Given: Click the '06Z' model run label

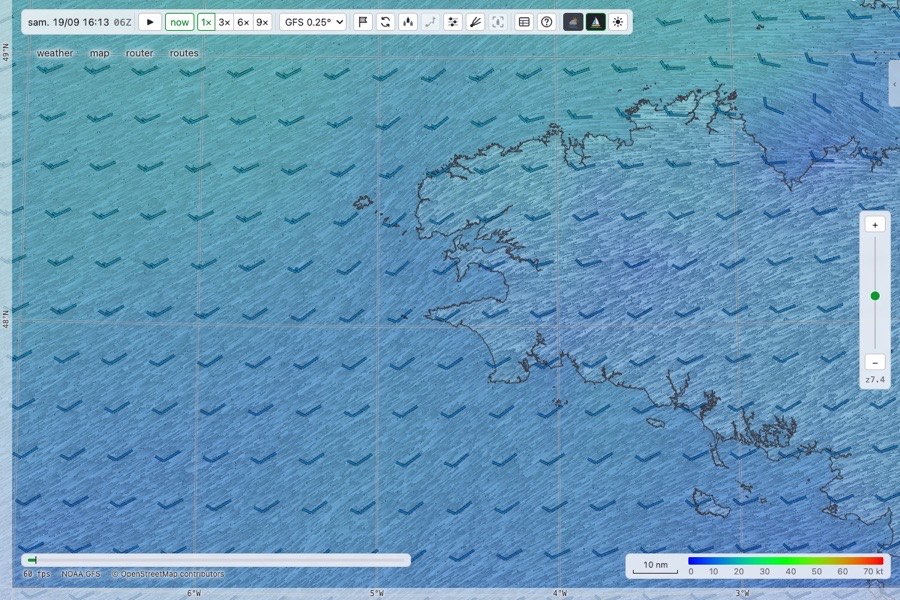Looking at the screenshot, I should point(122,22).
